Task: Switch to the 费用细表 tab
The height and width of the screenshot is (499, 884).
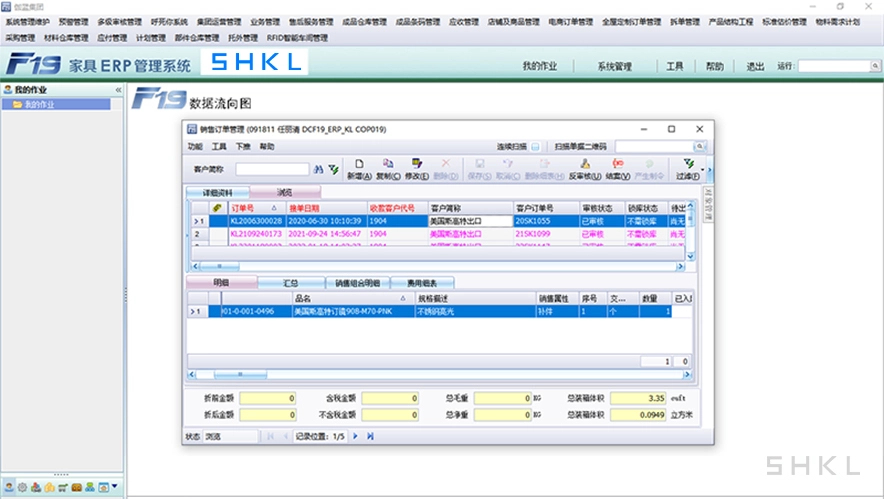Action: point(422,283)
